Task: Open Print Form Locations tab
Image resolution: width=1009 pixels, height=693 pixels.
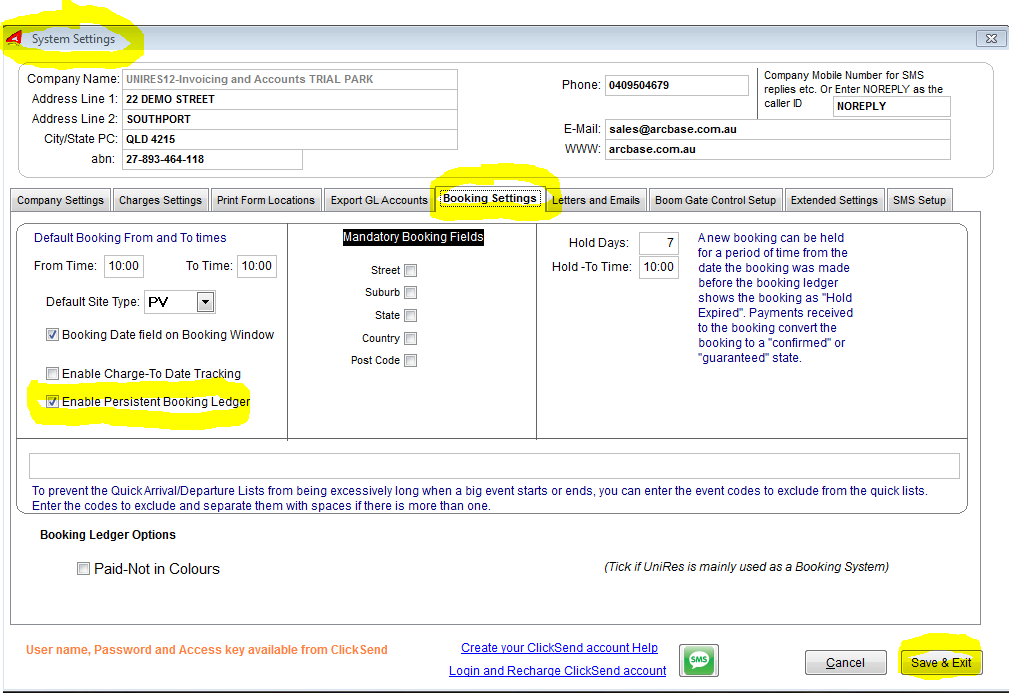Action: click(x=266, y=200)
